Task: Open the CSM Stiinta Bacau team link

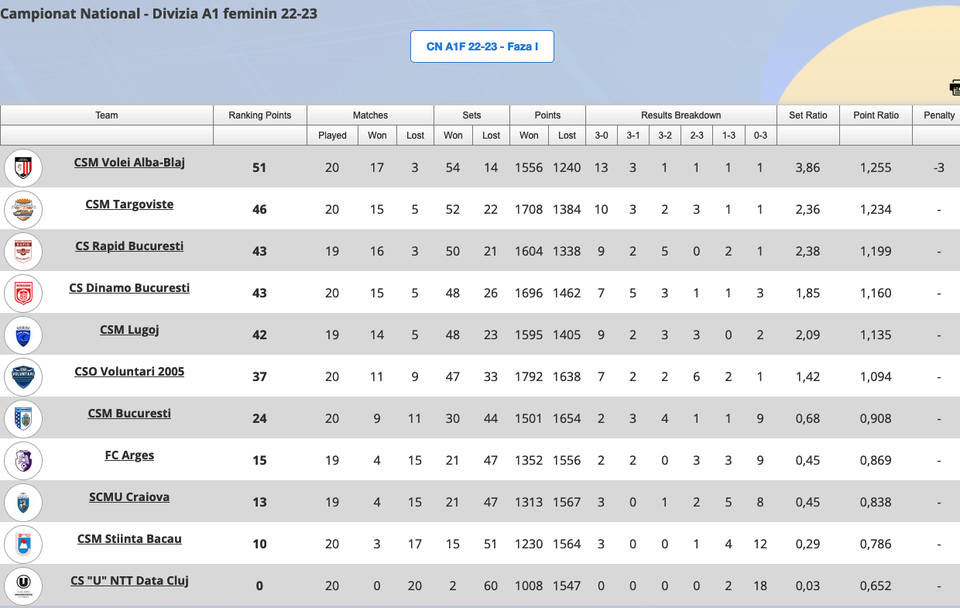Action: 129,539
